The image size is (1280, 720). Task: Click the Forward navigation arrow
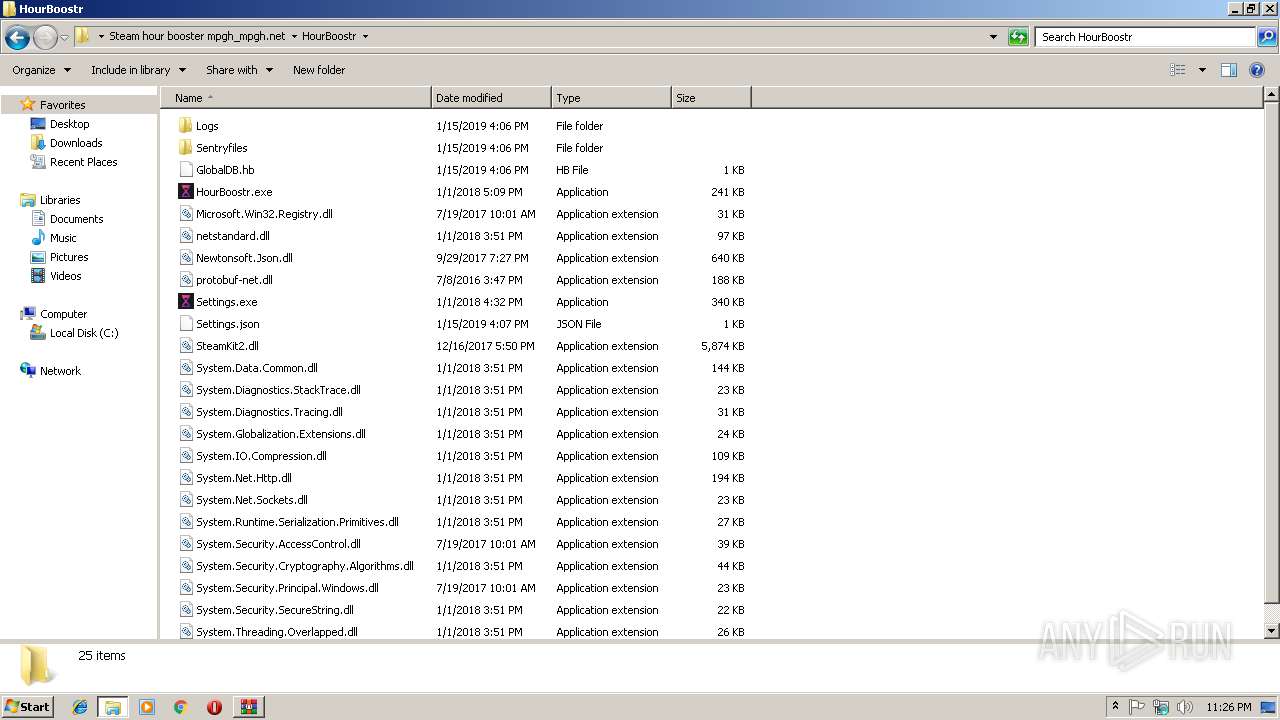[45, 38]
